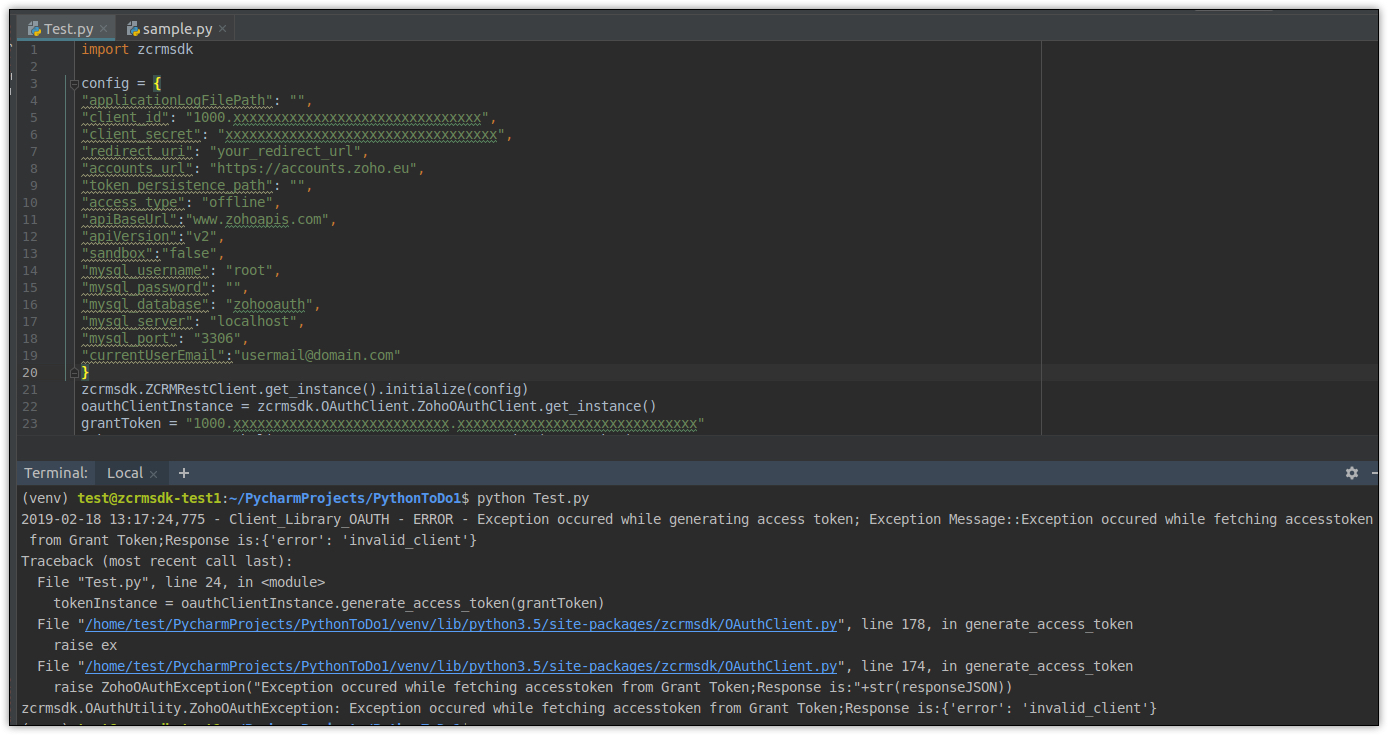Screen dimensions: 1388x735
Task: Click the final zcrmsdk.OAuthUtility.ZohoOAuthException line
Action: coord(589,708)
